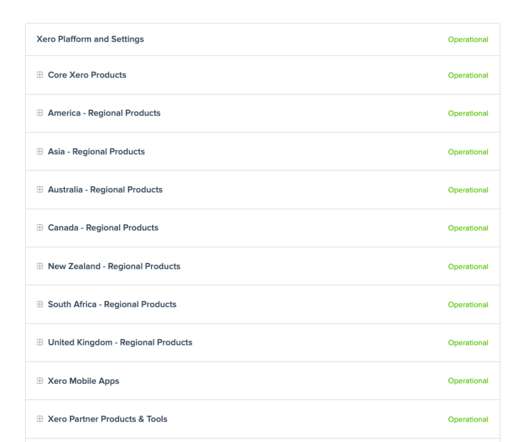Click the plus icon beside New Zealand - Regional Products
The height and width of the screenshot is (442, 530).
pyautogui.click(x=40, y=266)
